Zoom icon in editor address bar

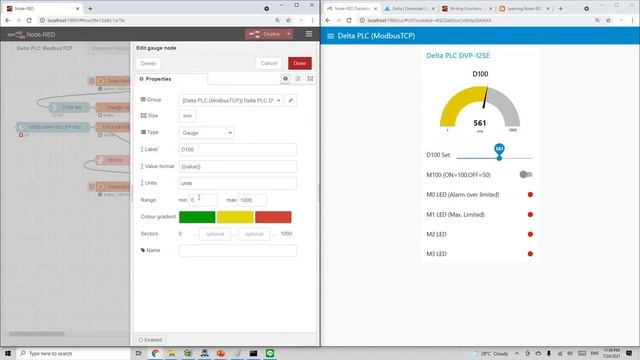[278, 20]
